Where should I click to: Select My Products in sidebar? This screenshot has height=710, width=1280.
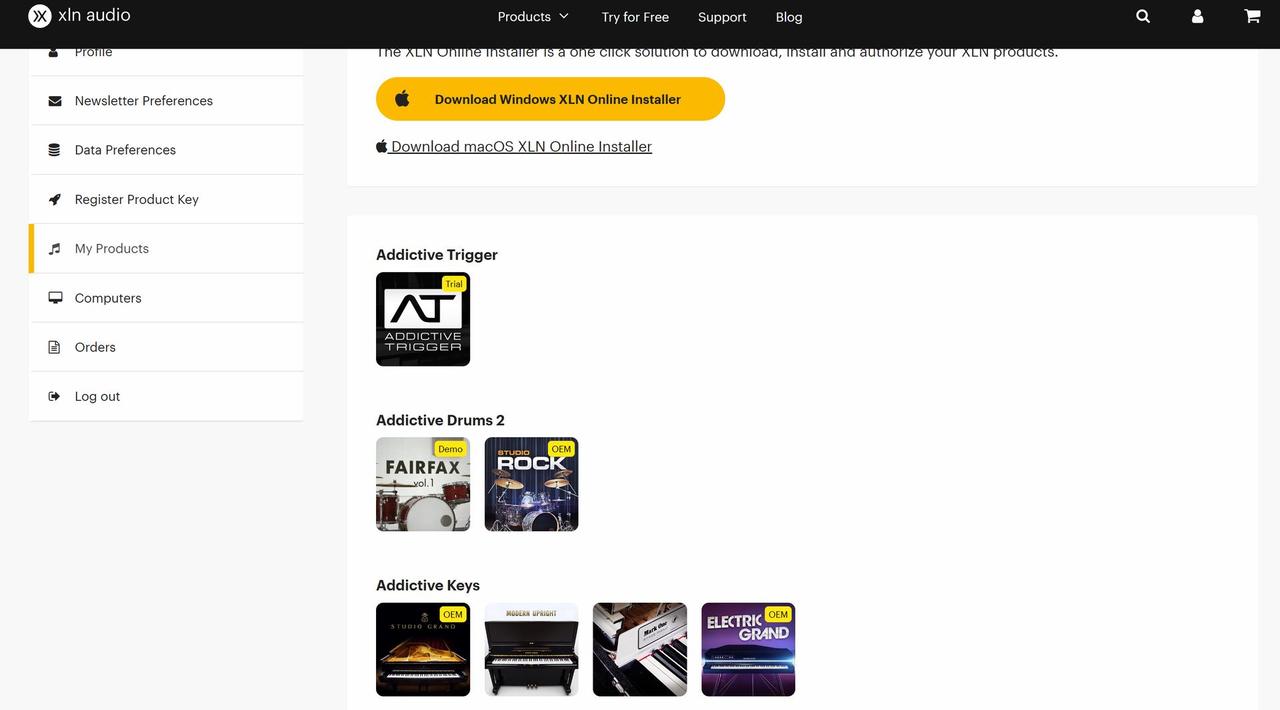[112, 249]
